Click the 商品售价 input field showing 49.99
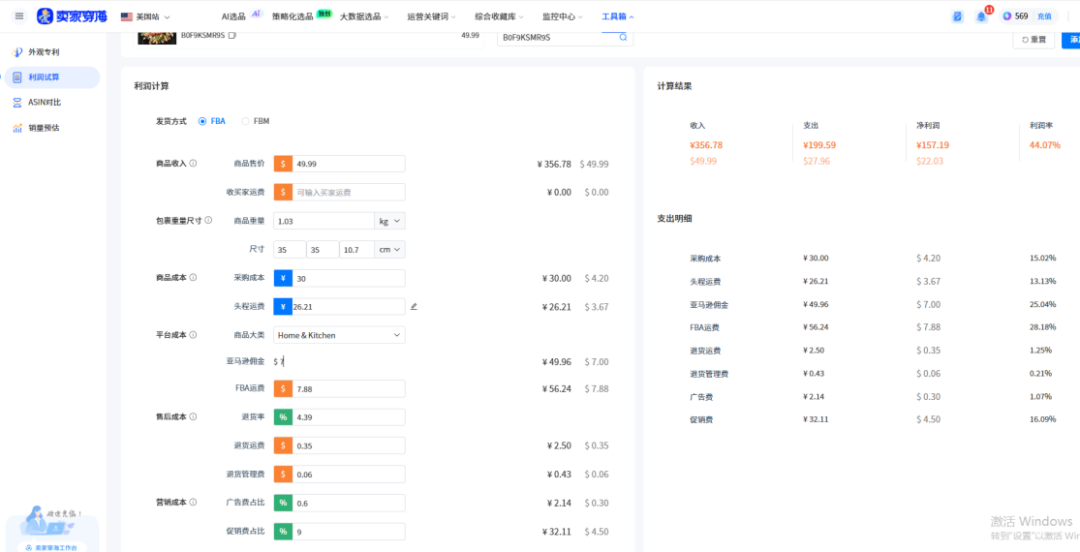The height and width of the screenshot is (552, 1080). 348,164
